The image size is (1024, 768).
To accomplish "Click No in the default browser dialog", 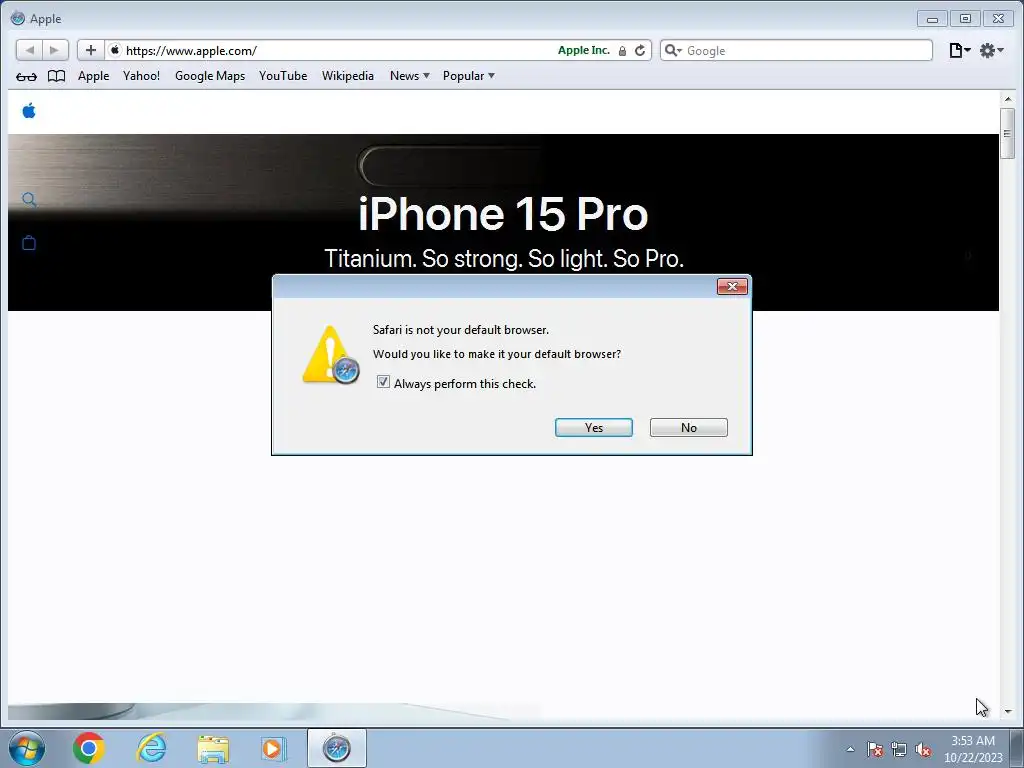I will [x=688, y=427].
